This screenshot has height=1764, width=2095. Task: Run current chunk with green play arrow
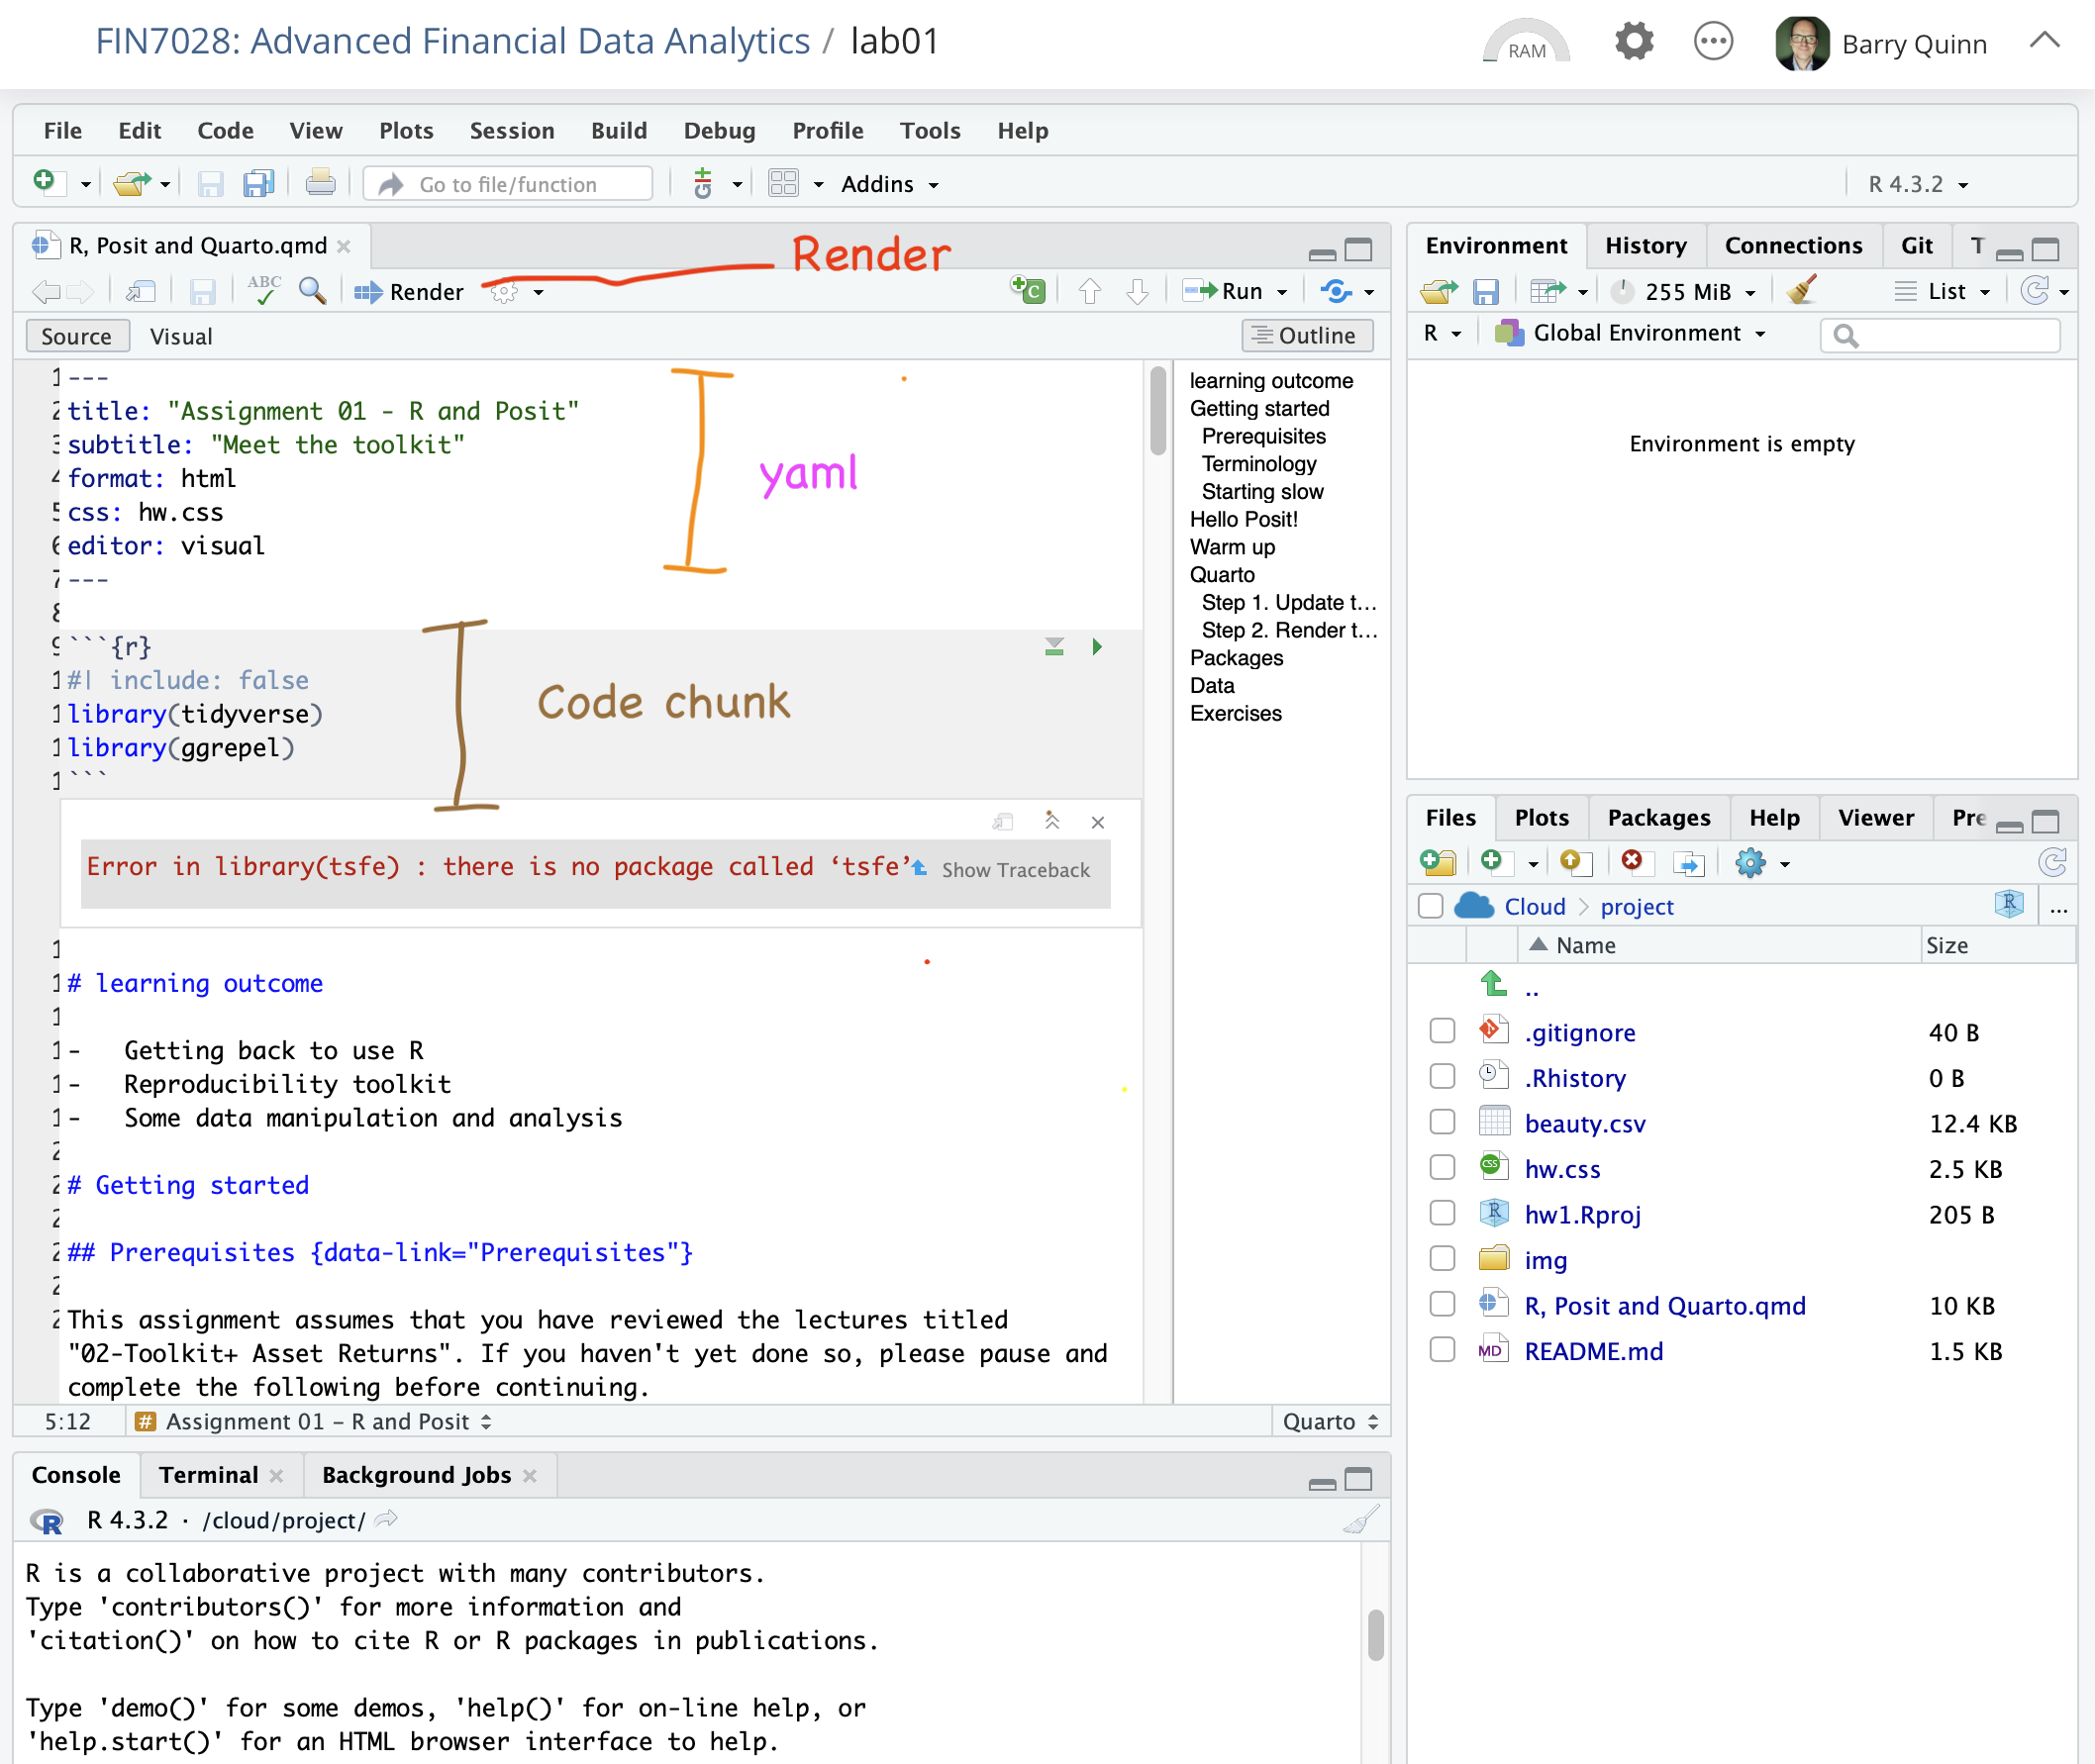point(1097,647)
